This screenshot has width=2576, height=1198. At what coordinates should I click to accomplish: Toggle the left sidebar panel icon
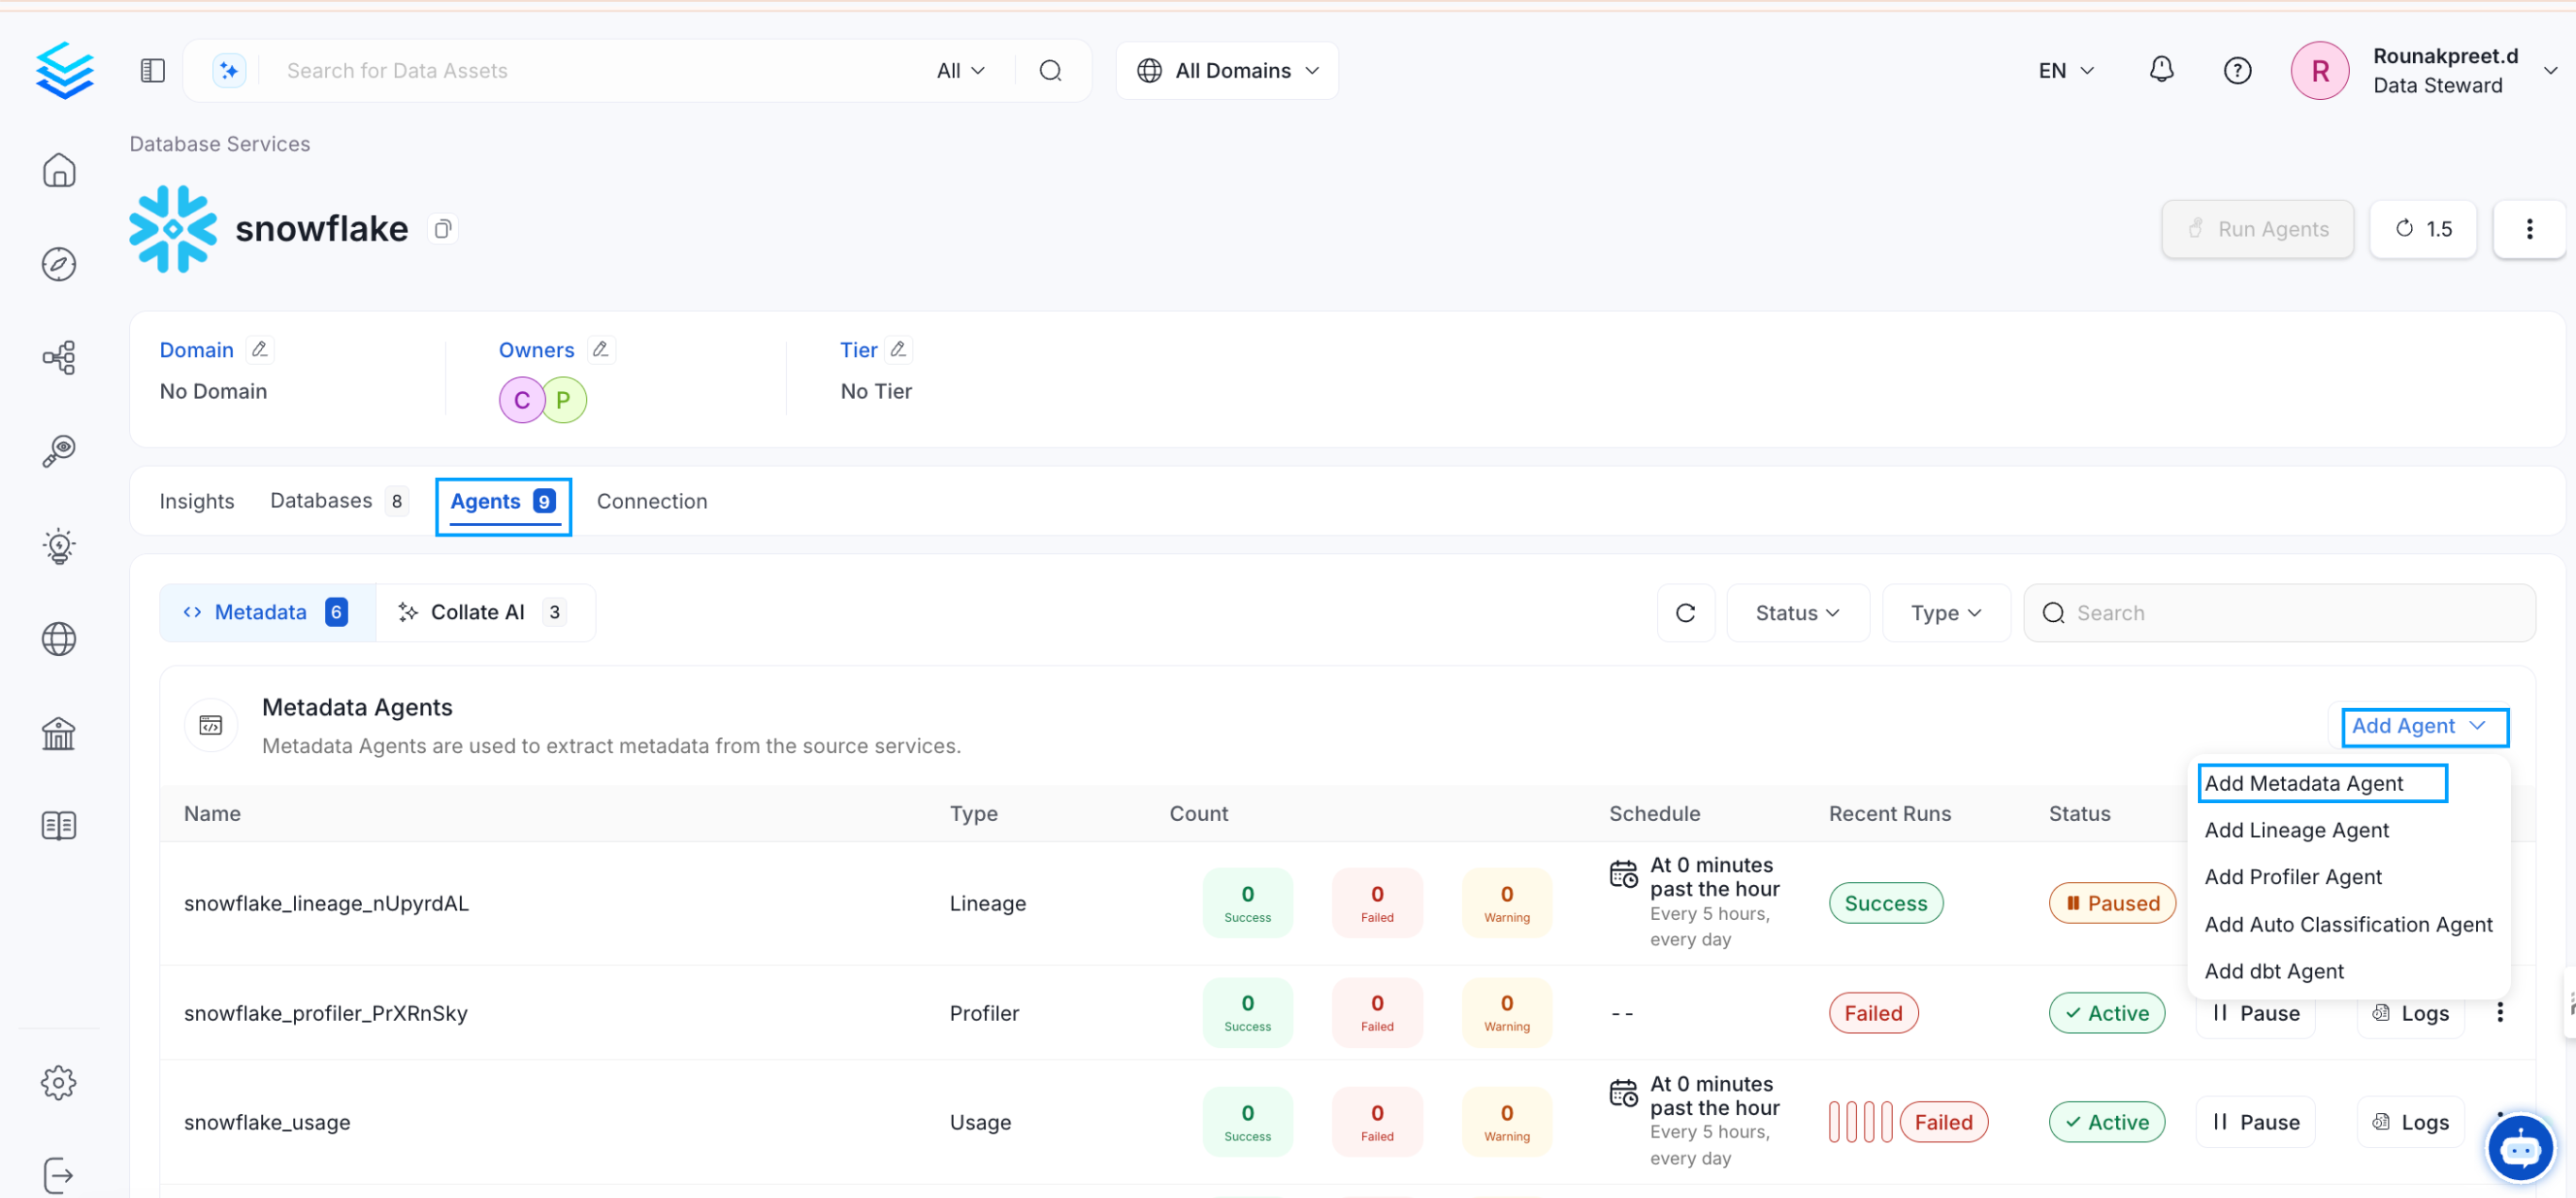[x=152, y=70]
